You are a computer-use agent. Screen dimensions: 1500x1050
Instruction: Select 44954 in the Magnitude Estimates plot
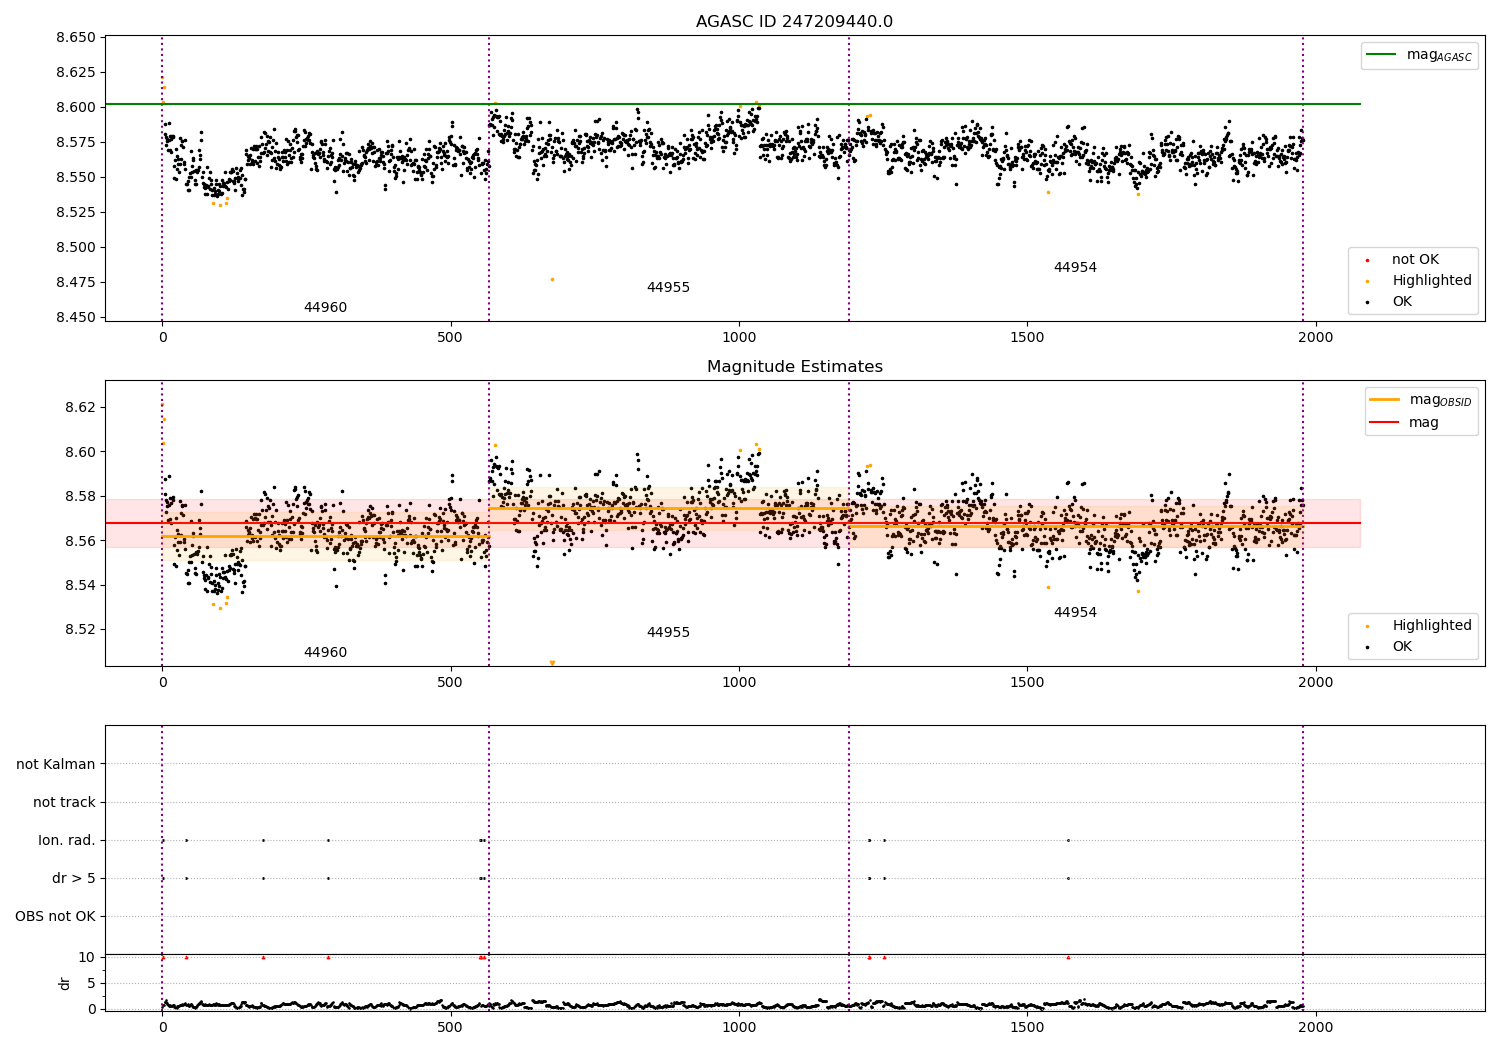[1075, 613]
